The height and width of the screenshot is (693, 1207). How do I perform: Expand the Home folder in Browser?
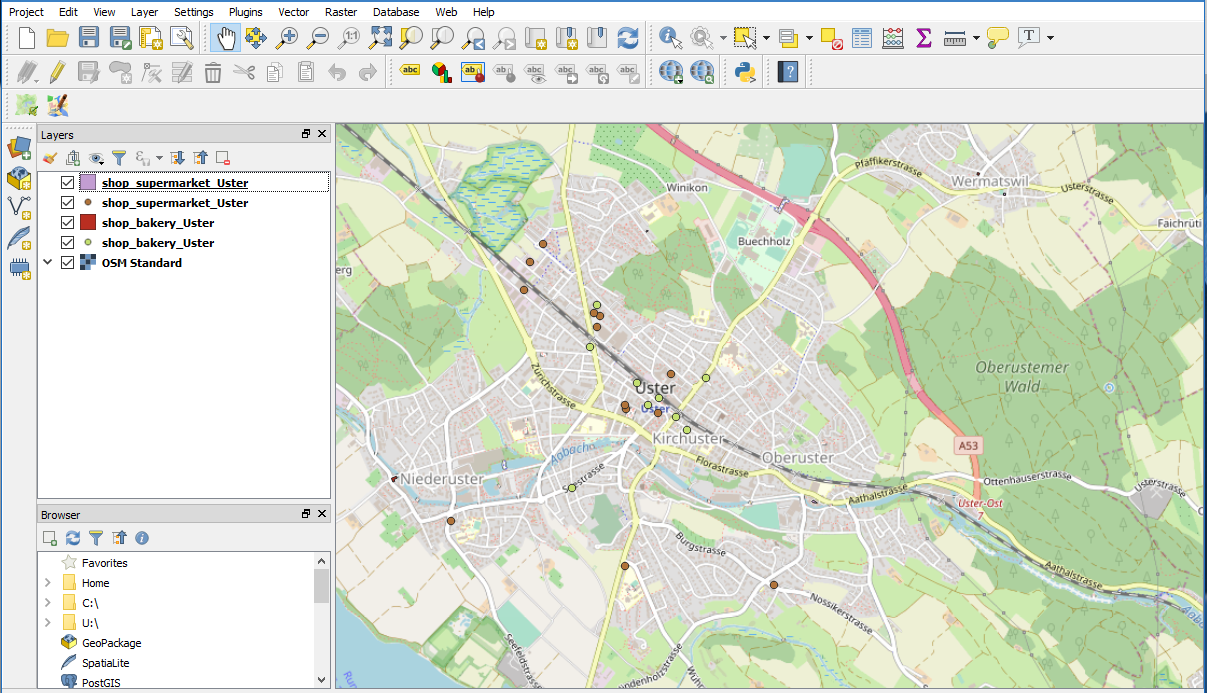tap(47, 583)
